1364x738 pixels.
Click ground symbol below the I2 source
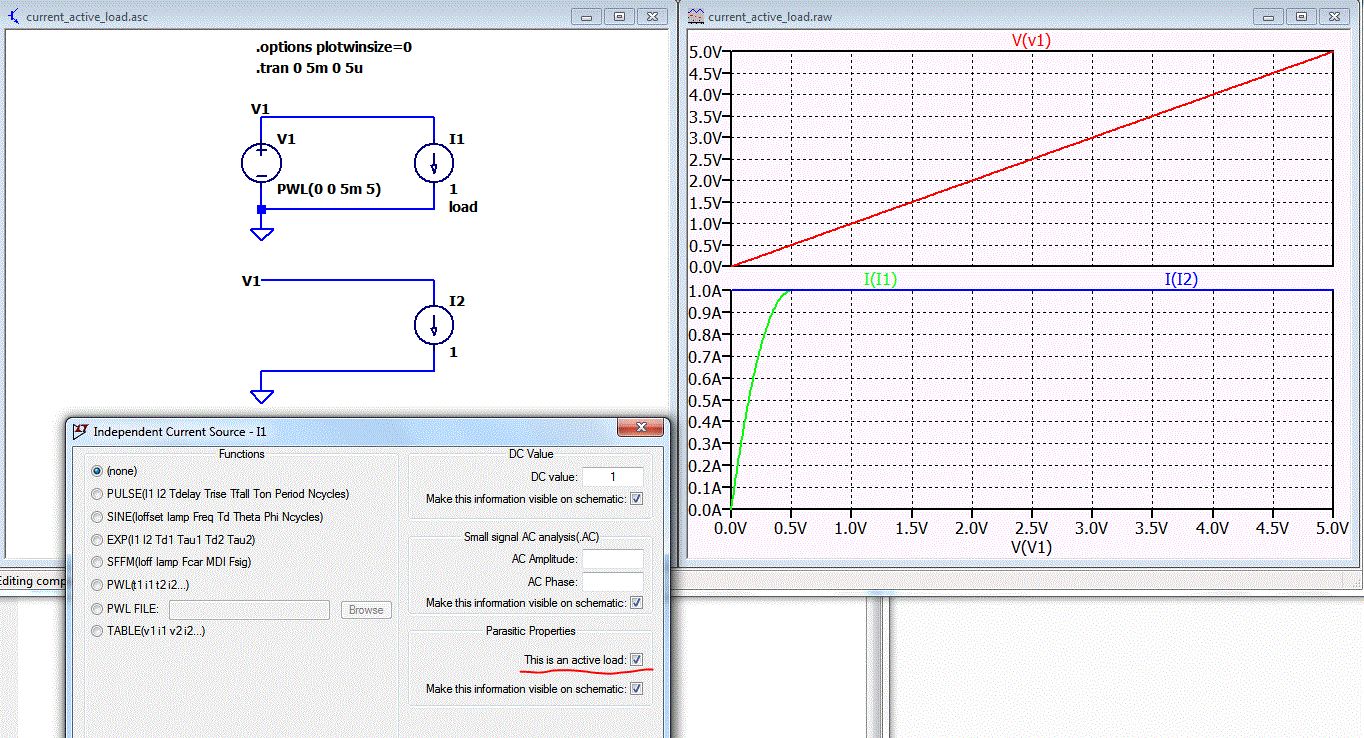click(x=262, y=395)
